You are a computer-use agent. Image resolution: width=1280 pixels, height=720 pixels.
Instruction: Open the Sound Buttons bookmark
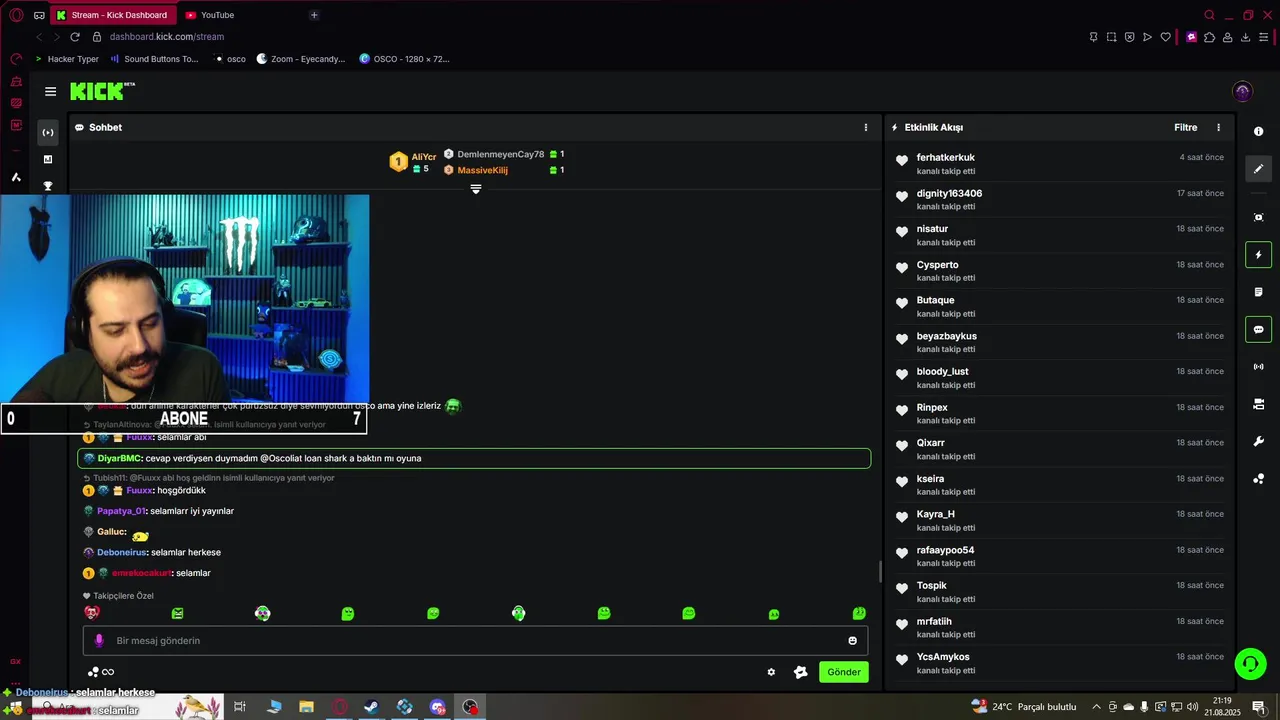(154, 59)
